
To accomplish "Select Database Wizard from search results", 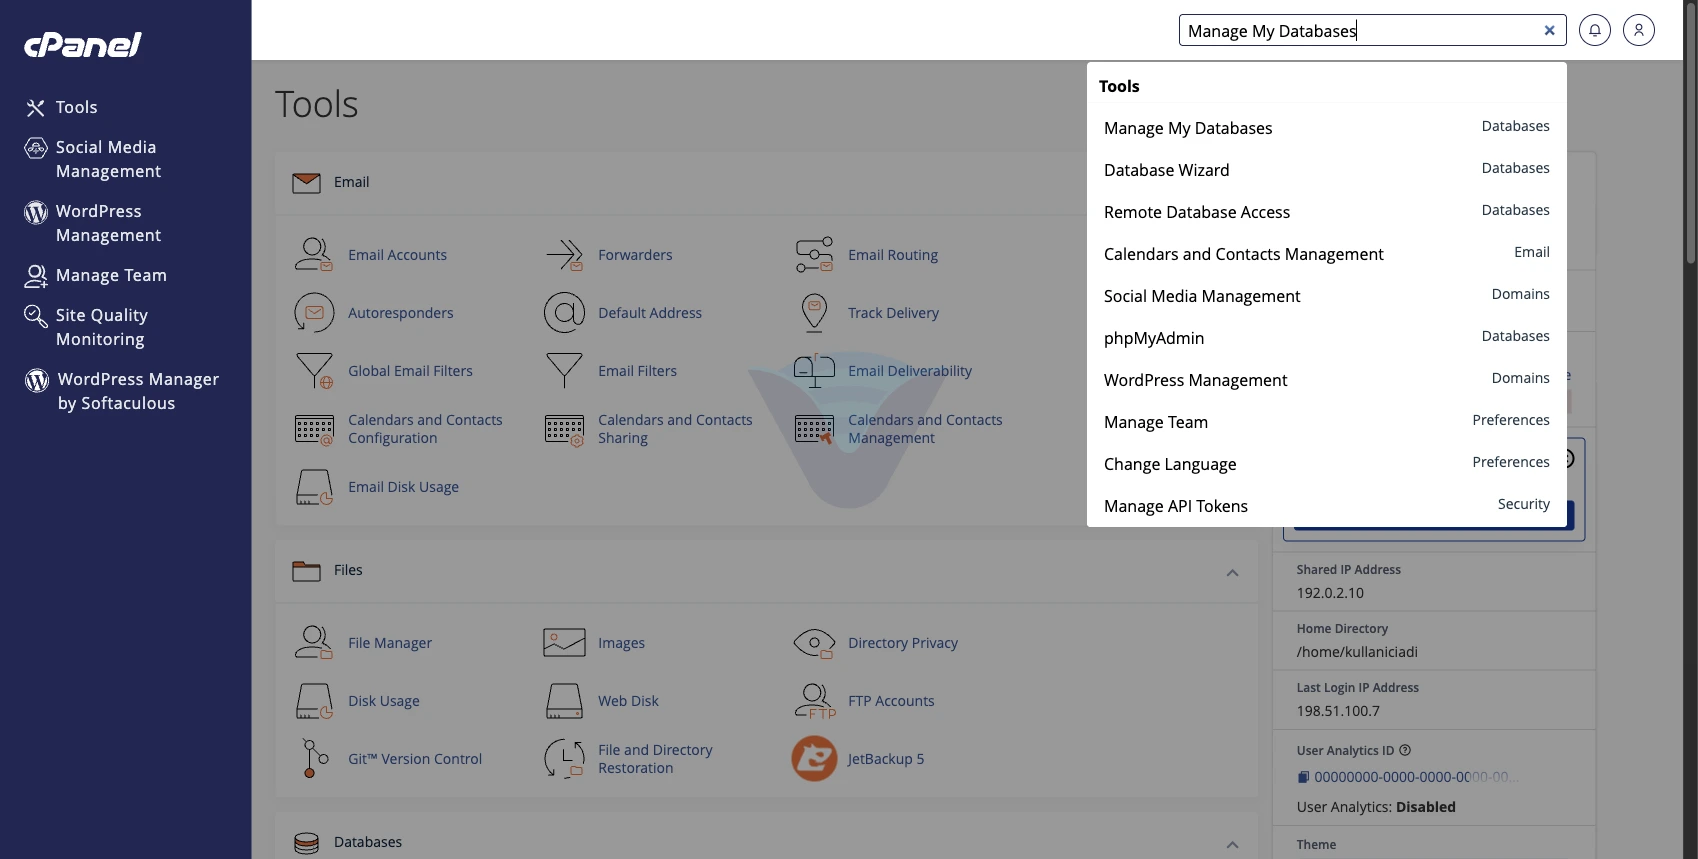I will pos(1326,170).
